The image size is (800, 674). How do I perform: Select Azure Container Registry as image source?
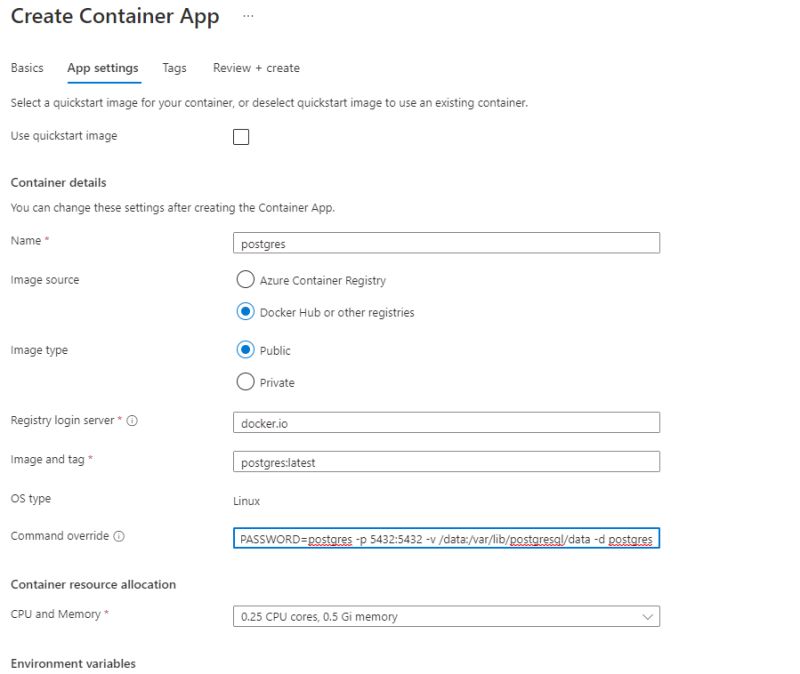click(245, 280)
